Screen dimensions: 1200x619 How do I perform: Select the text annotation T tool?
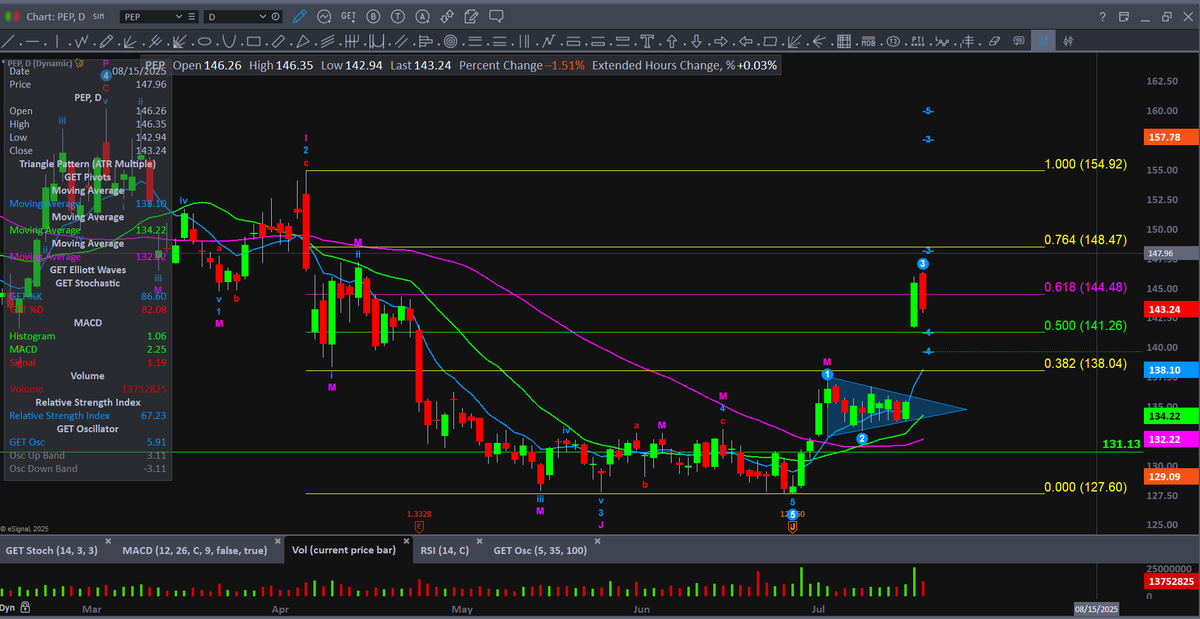[x=648, y=41]
